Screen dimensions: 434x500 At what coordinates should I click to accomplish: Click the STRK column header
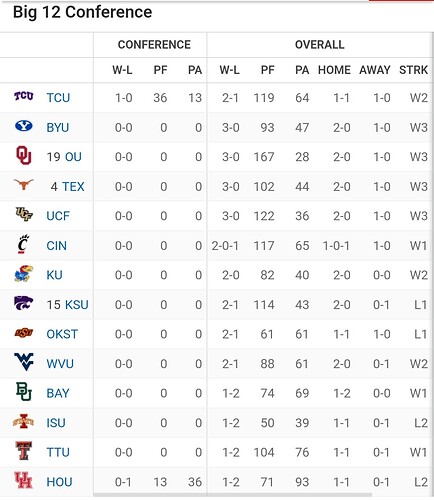coord(413,70)
